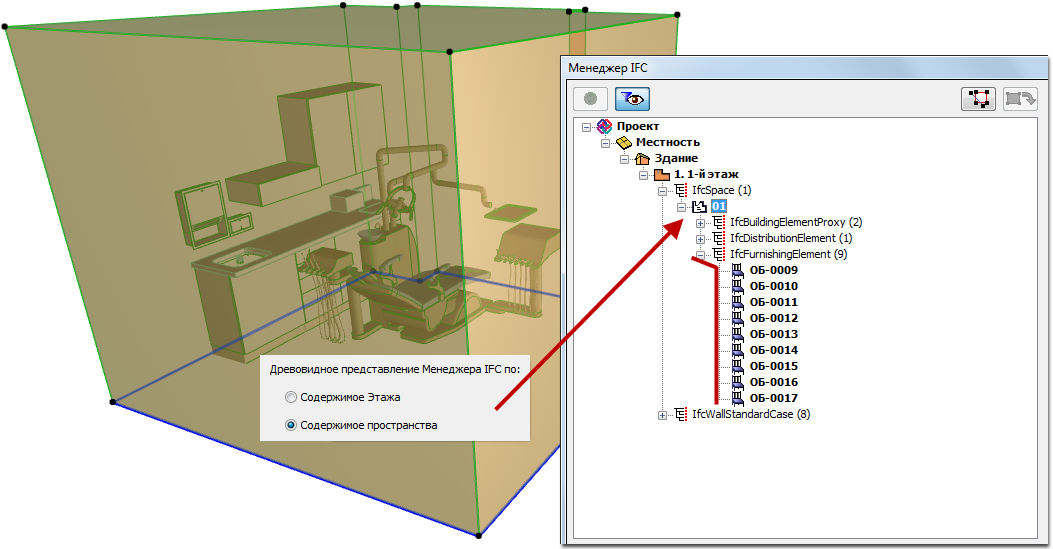Click the IfcFurnishingElement group icon

719,254
